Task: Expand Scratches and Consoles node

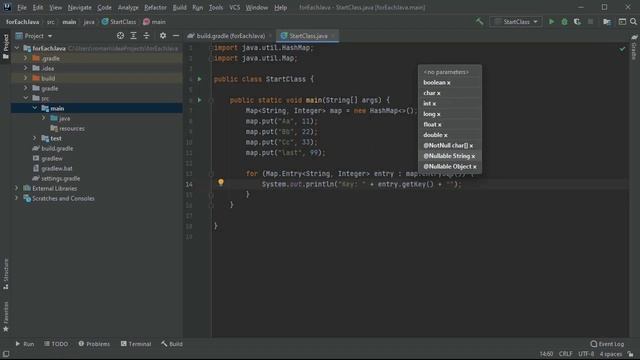Action: (x=17, y=198)
